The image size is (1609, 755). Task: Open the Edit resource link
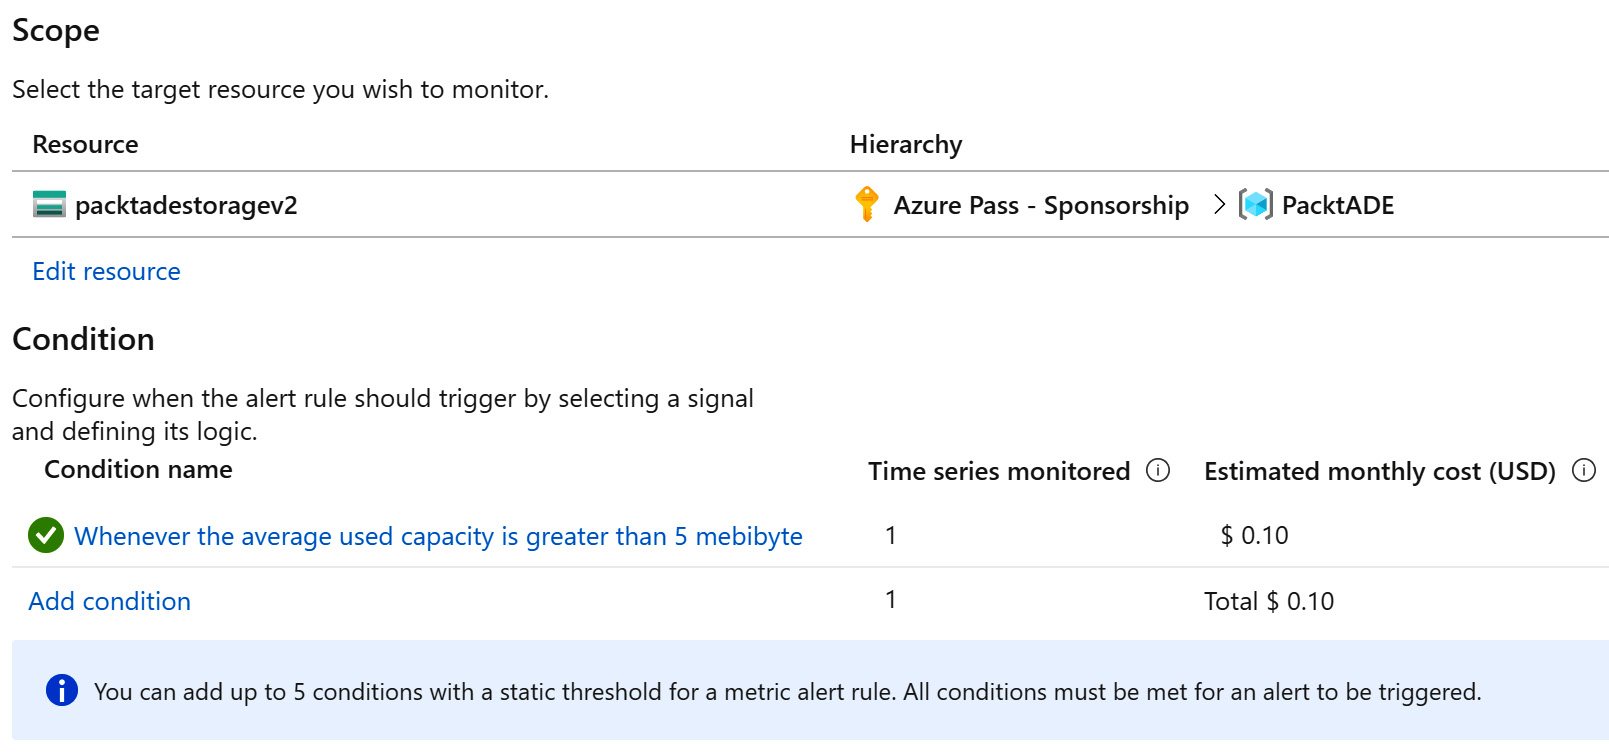click(x=106, y=271)
